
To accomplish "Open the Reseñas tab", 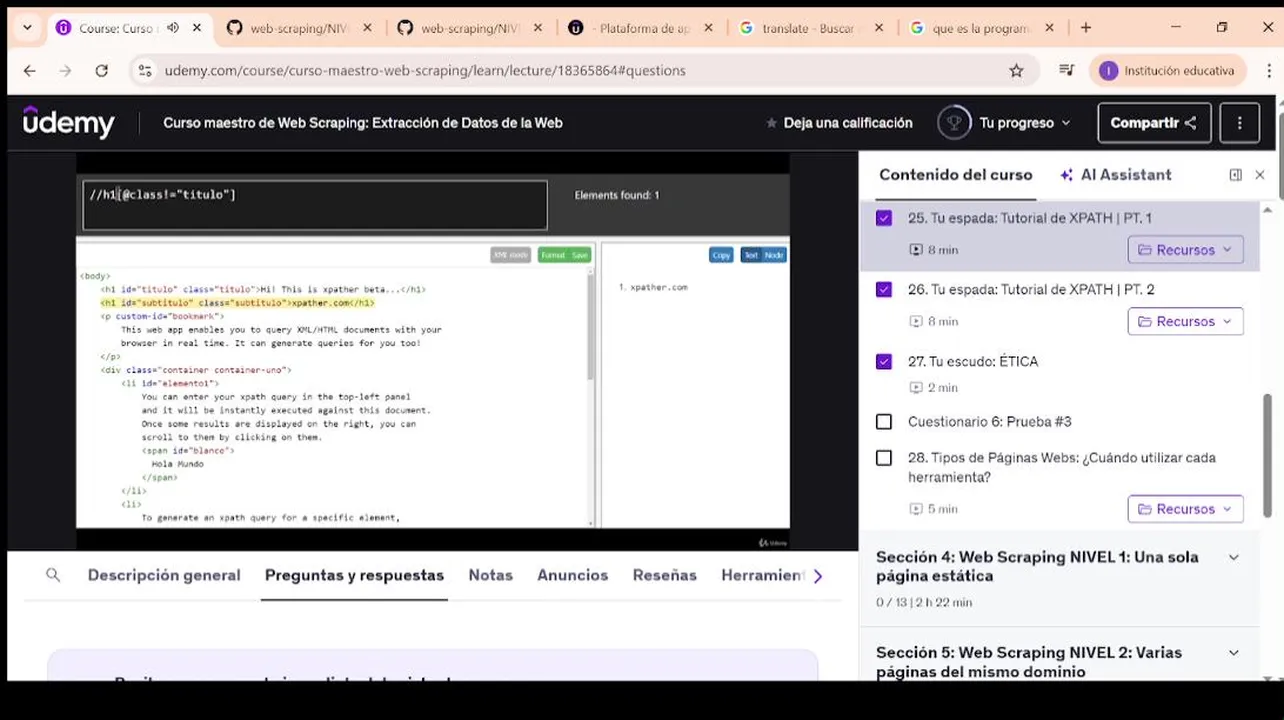I will coord(664,575).
